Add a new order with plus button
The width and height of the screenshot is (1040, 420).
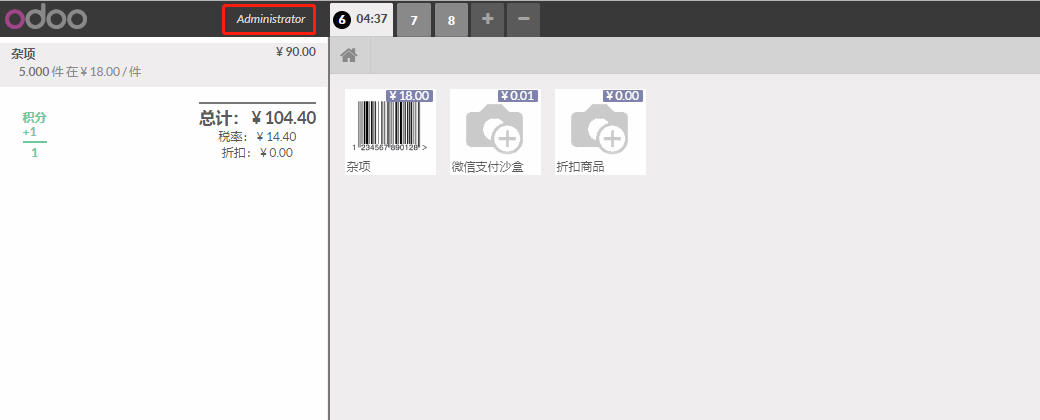[x=488, y=19]
